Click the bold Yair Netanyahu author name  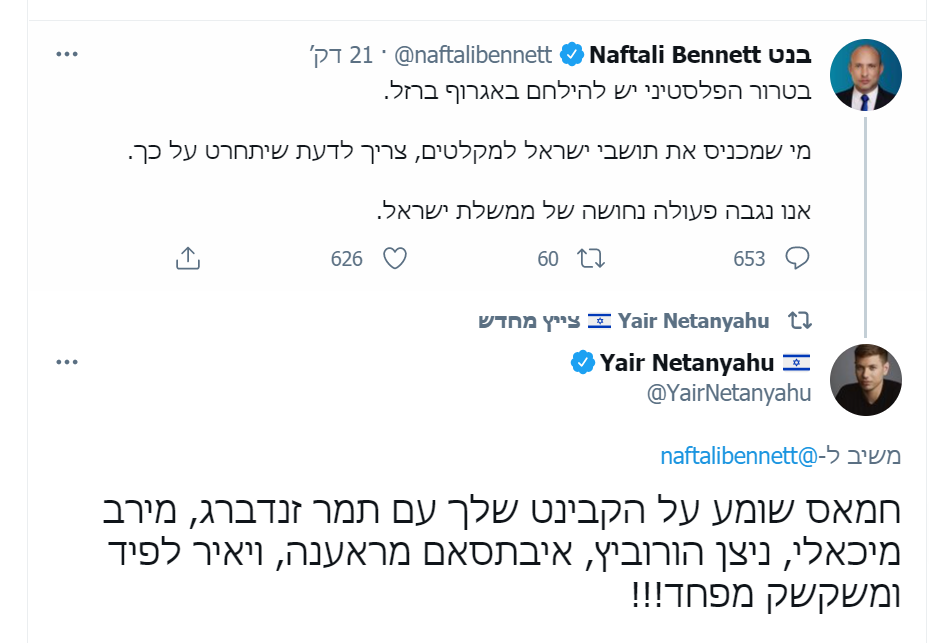coord(685,361)
